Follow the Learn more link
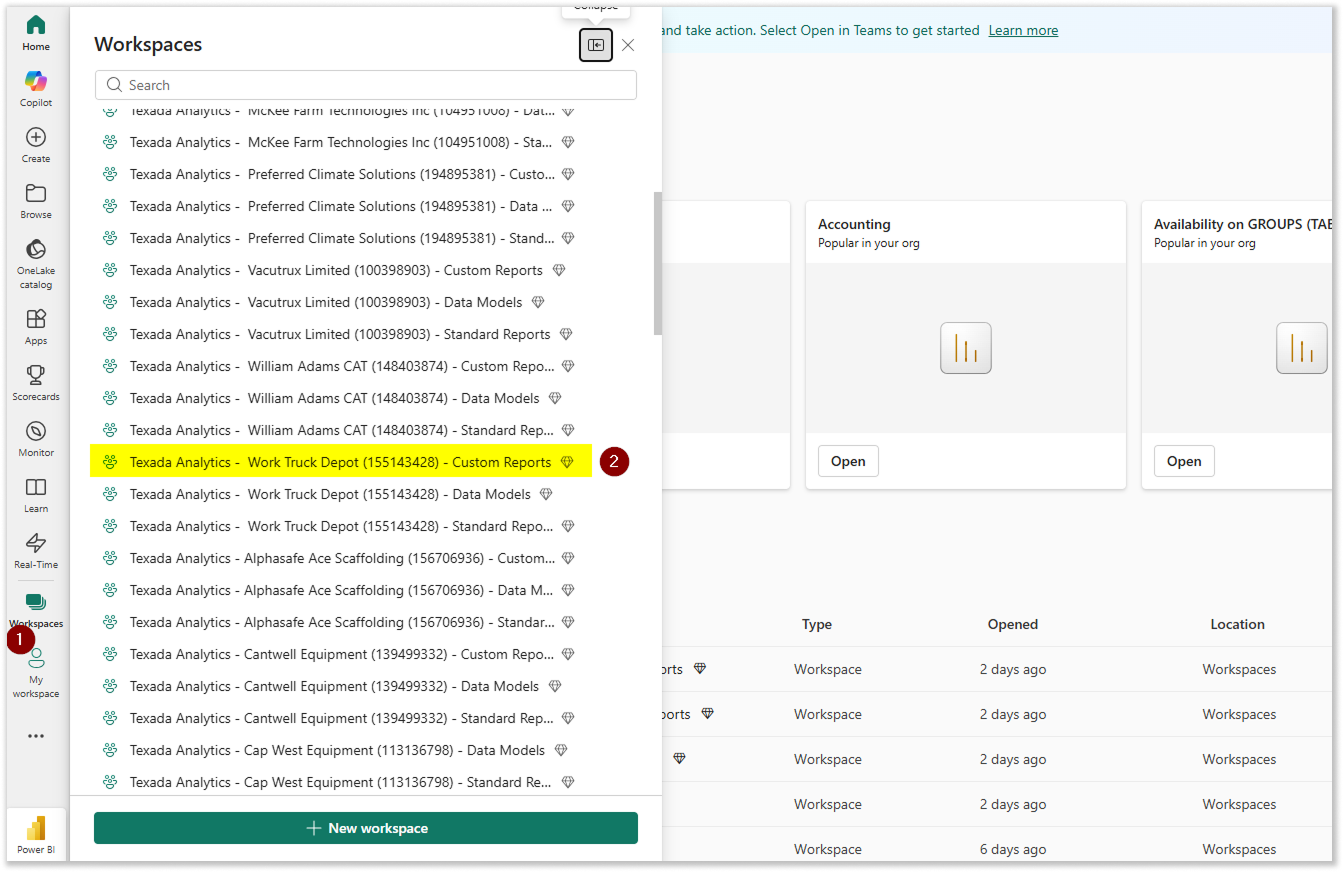 [1023, 31]
